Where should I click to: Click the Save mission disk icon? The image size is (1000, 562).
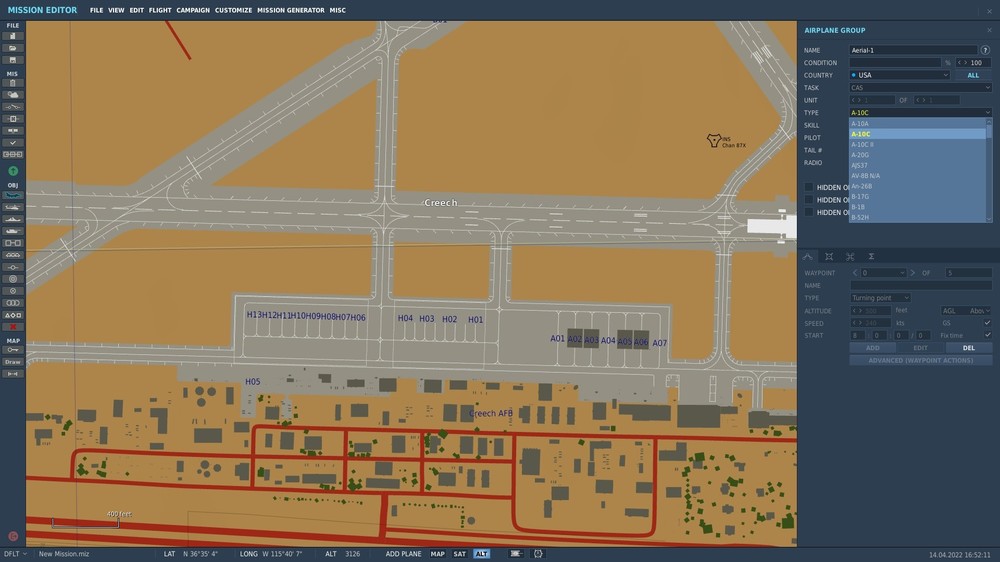click(x=13, y=60)
